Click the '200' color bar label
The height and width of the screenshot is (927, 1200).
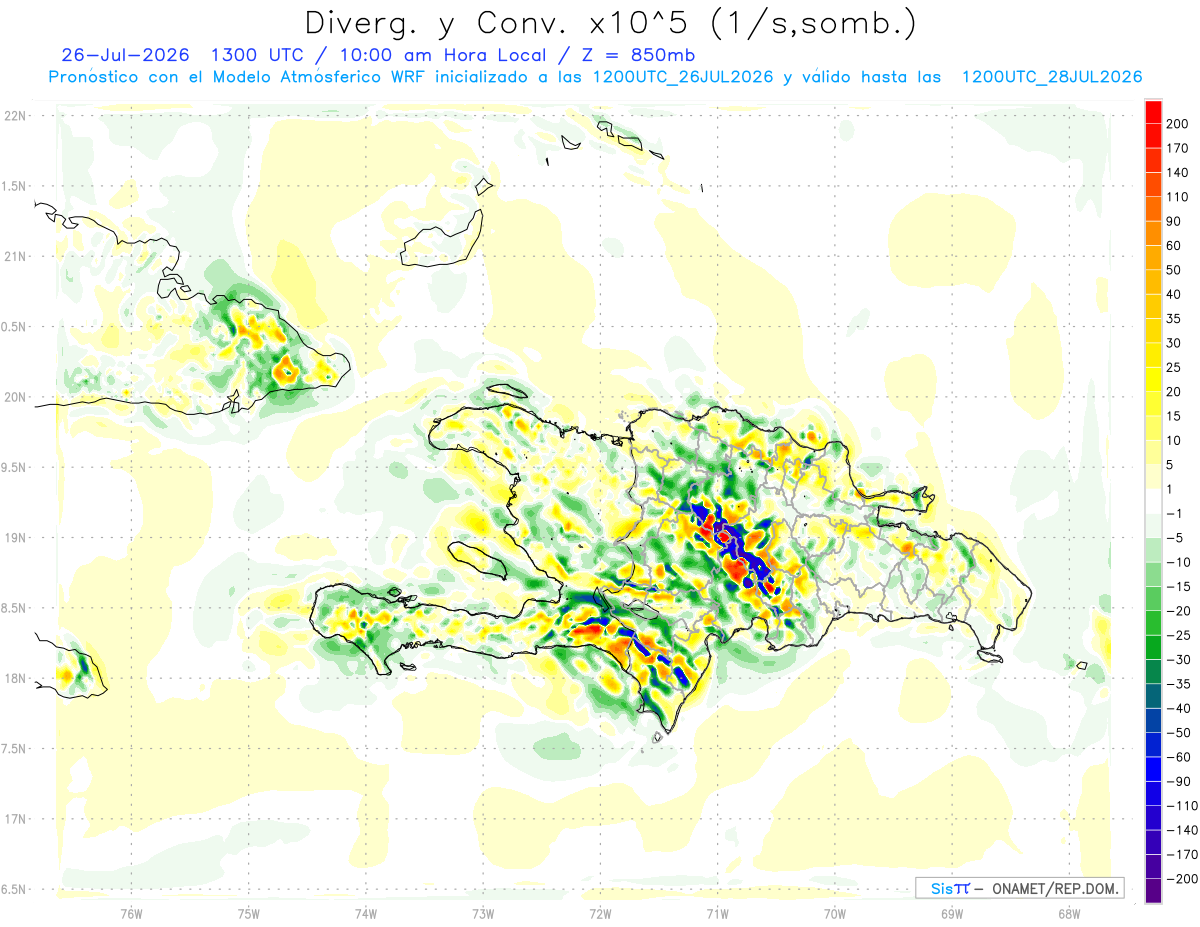pyautogui.click(x=1178, y=123)
